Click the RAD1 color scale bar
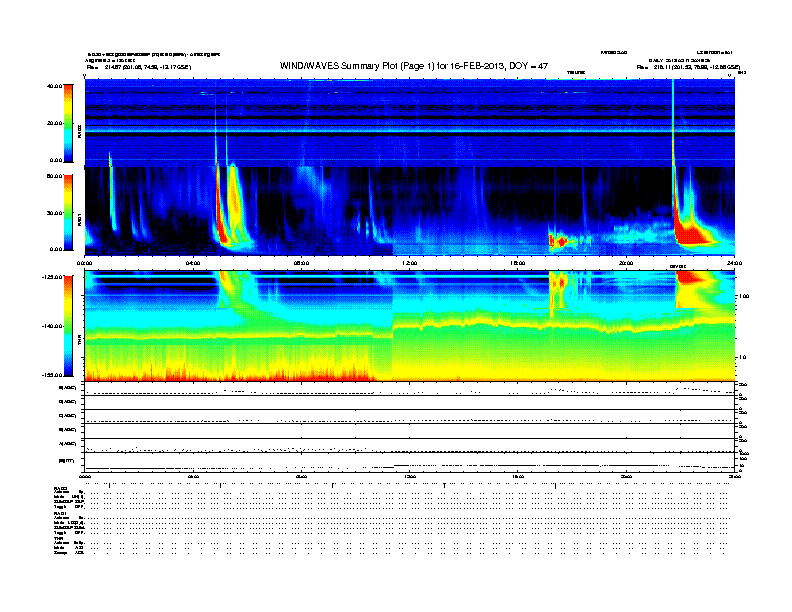792x612 pixels. tap(68, 212)
